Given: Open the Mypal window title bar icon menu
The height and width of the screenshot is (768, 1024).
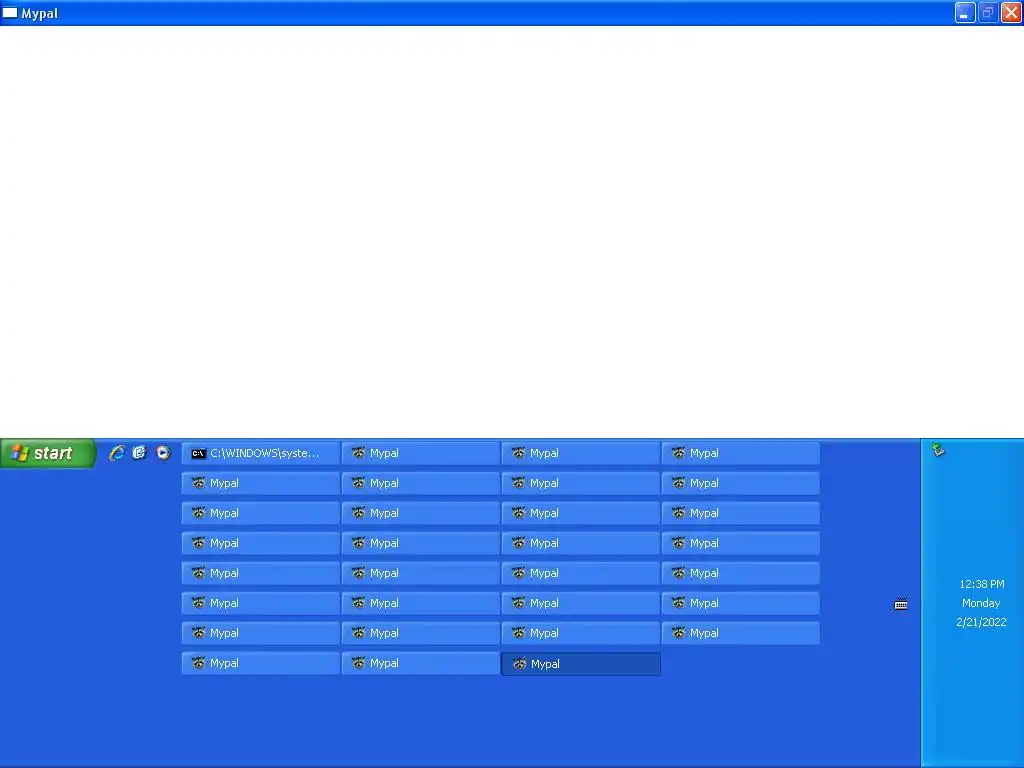Looking at the screenshot, I should click(x=10, y=12).
